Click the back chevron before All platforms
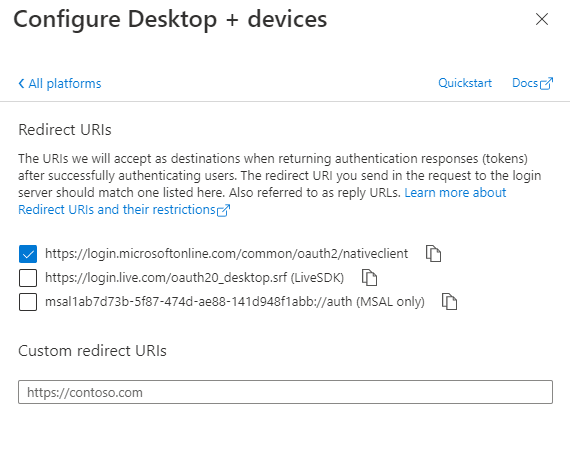 point(21,84)
